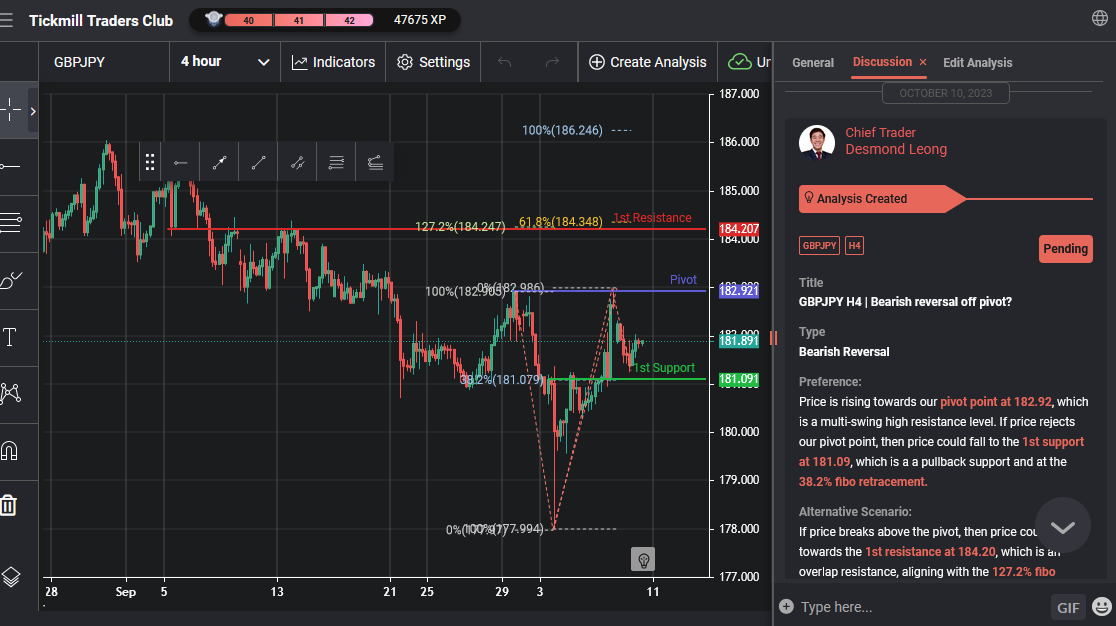Switch to the General tab
1116x626 pixels.
tap(813, 63)
